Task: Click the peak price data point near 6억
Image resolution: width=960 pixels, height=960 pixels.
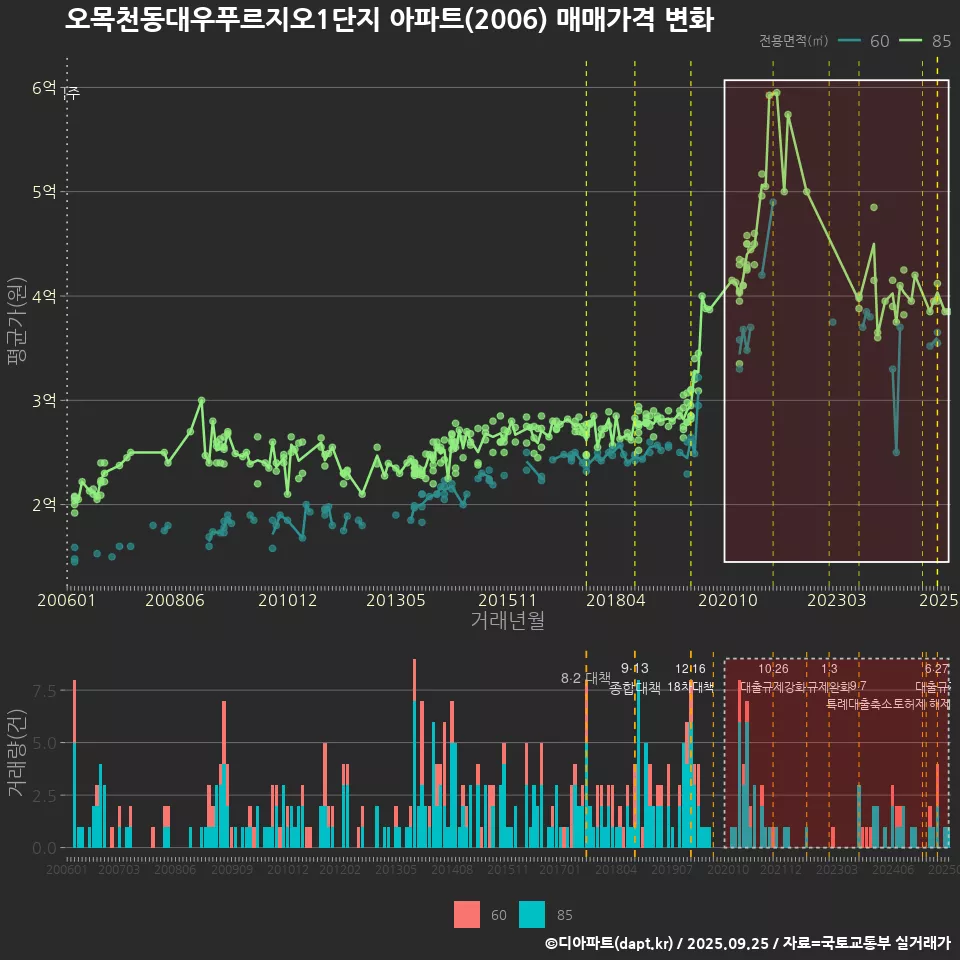Action: click(x=776, y=93)
